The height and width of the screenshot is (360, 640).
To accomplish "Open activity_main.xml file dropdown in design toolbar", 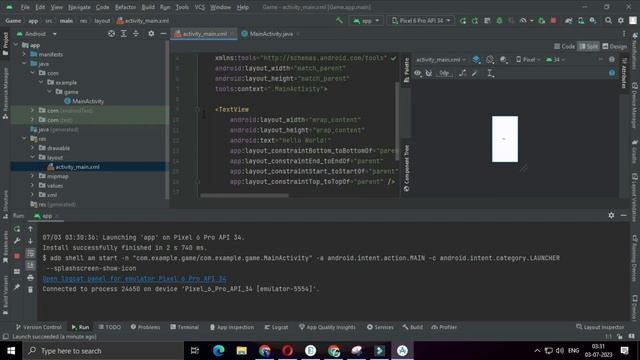I will 441,60.
